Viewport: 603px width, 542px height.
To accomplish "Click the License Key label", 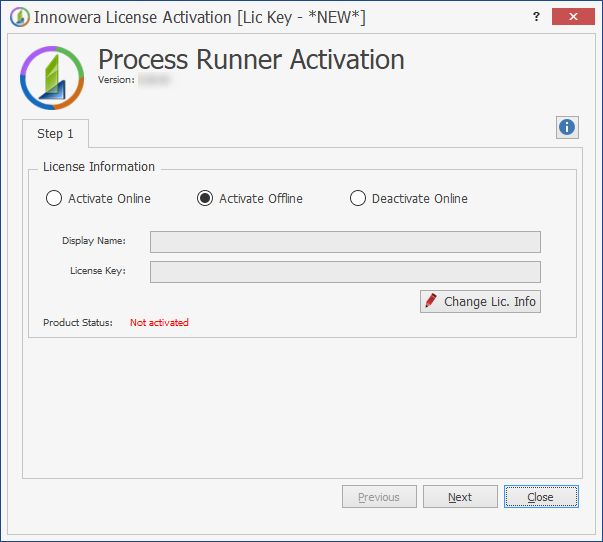I will point(98,271).
